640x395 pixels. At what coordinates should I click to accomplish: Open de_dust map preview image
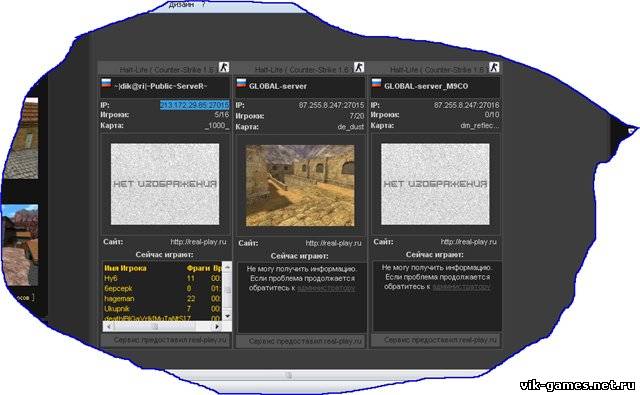click(x=300, y=185)
